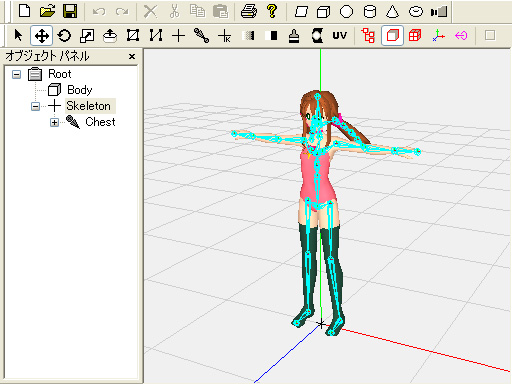Select the arrow selection tool
This screenshot has width=512, height=384.
(x=19, y=35)
